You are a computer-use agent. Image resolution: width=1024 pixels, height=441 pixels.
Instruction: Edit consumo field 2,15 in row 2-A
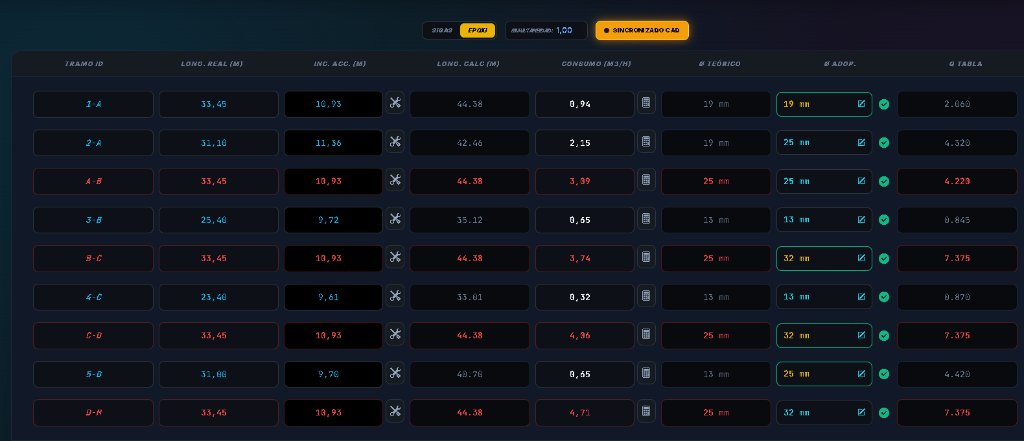(585, 142)
